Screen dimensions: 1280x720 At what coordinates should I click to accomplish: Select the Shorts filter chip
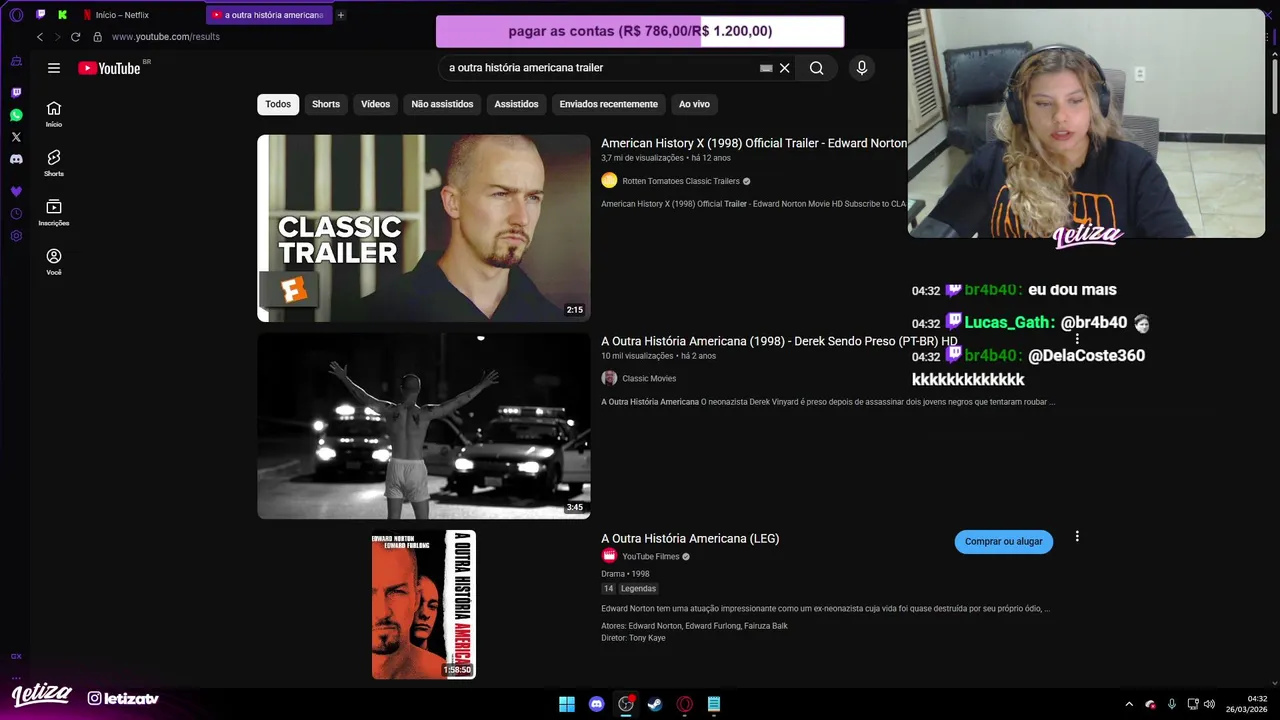(326, 104)
